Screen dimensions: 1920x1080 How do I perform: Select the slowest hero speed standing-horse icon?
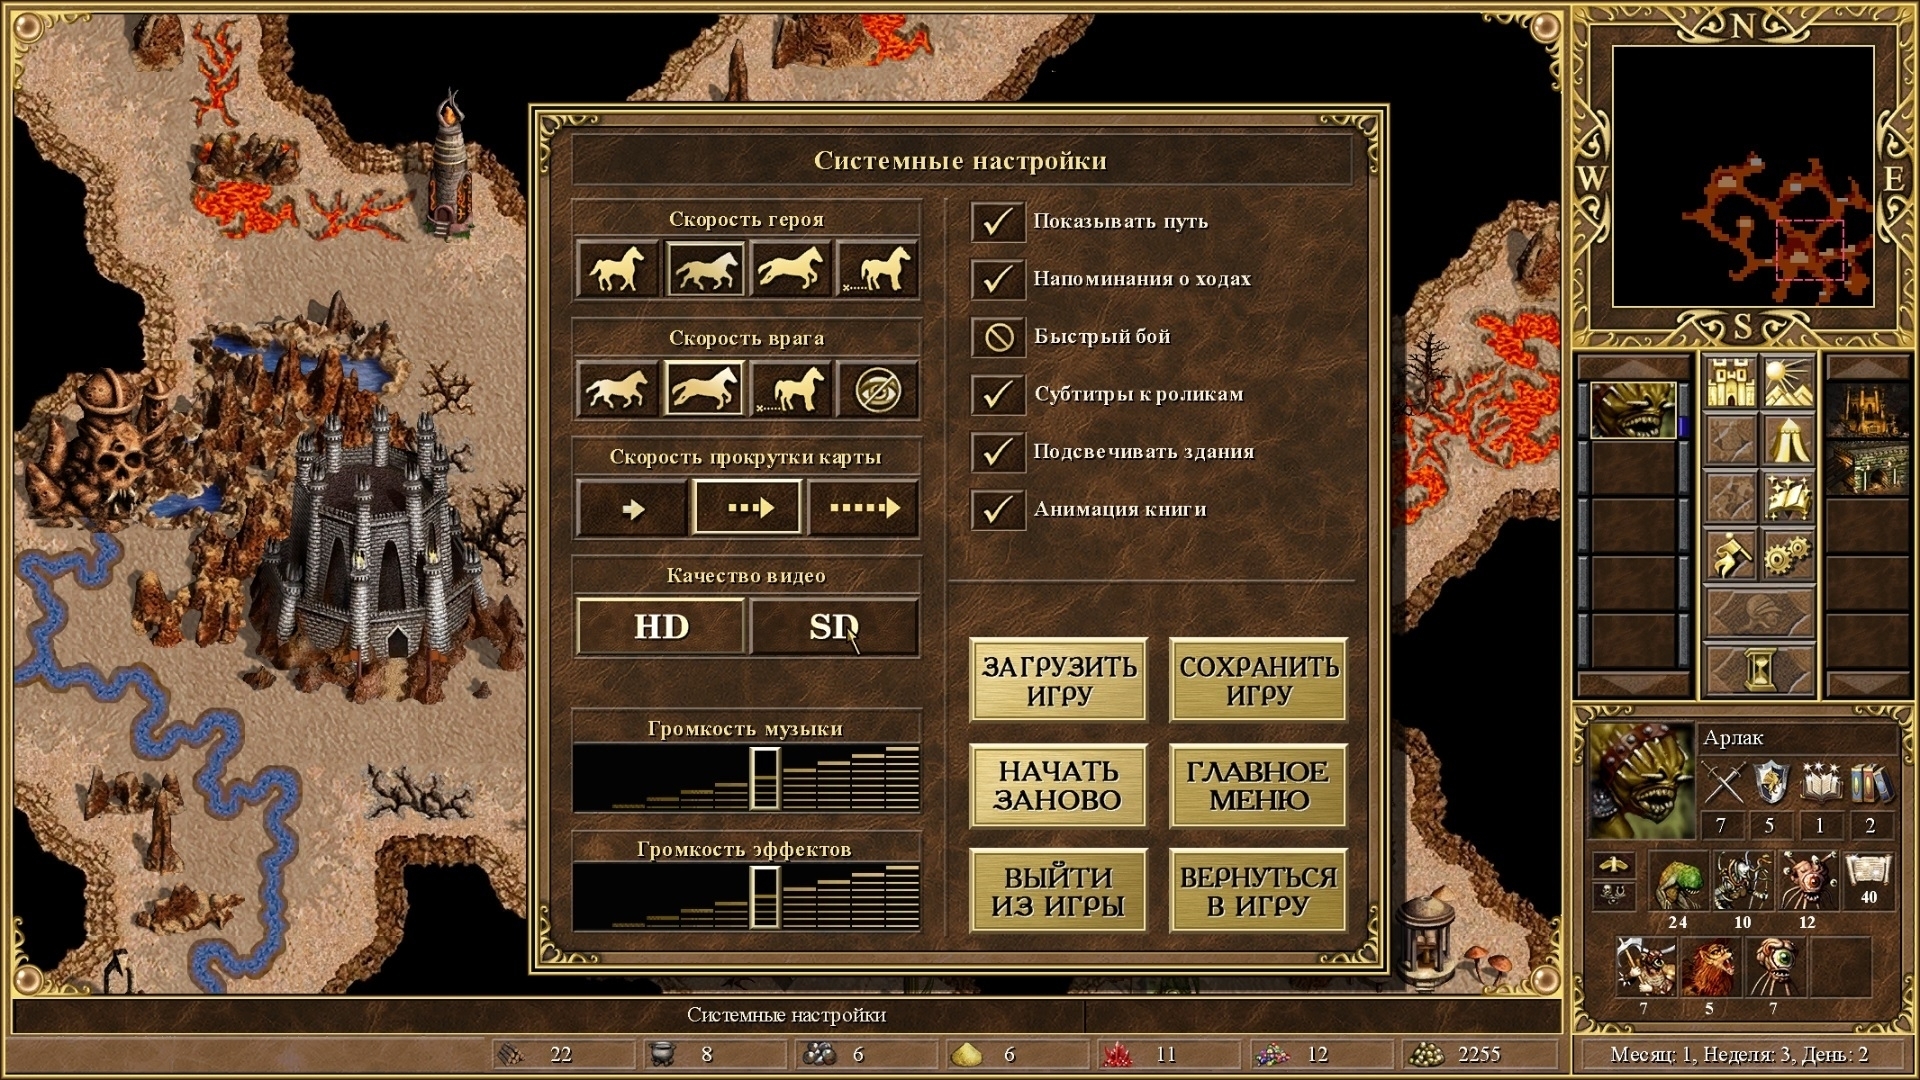pos(617,268)
